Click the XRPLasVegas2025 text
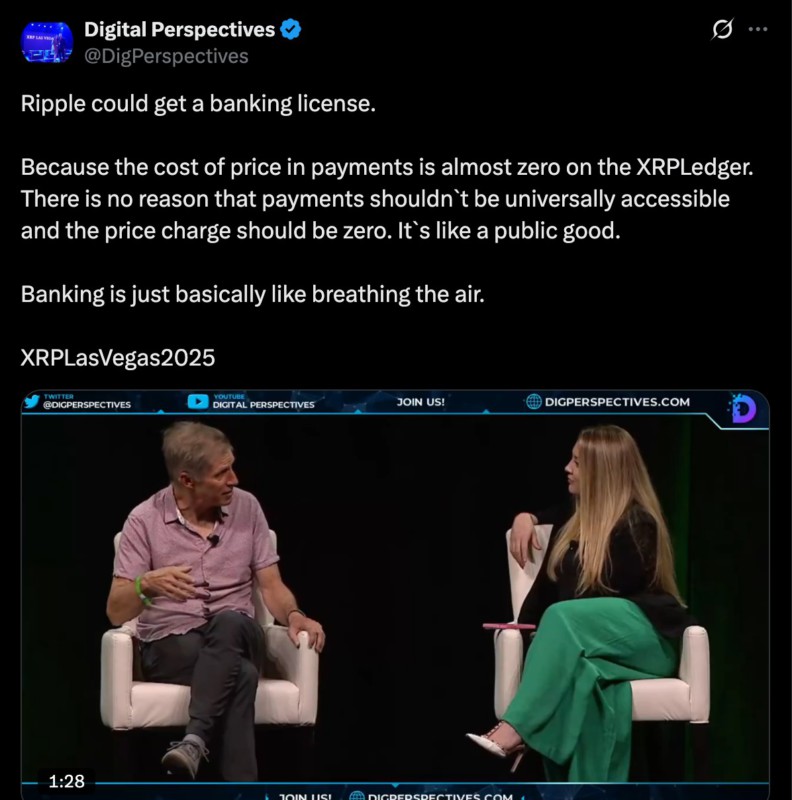The image size is (792, 800). 118,358
